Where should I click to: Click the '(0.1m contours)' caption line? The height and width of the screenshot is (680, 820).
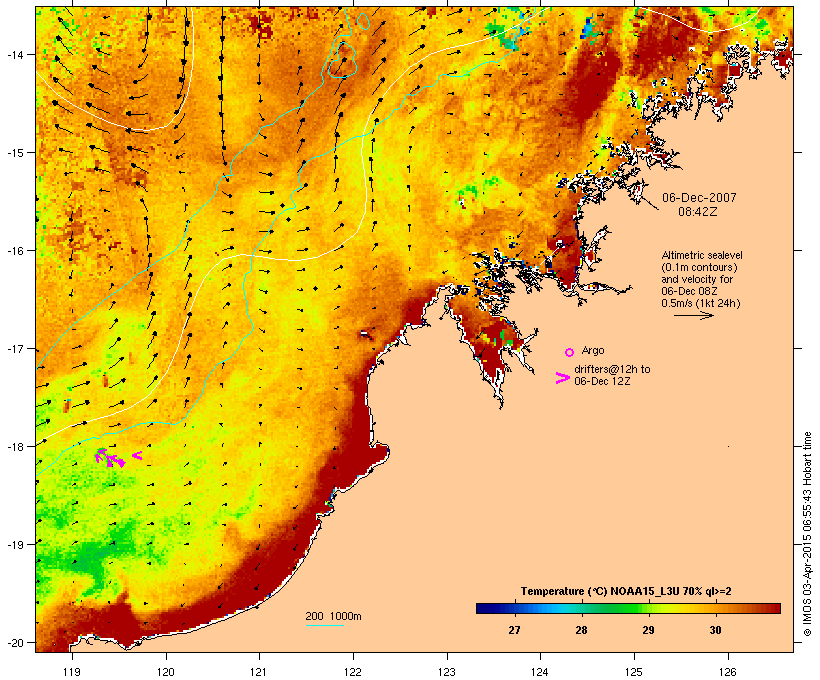click(x=699, y=267)
